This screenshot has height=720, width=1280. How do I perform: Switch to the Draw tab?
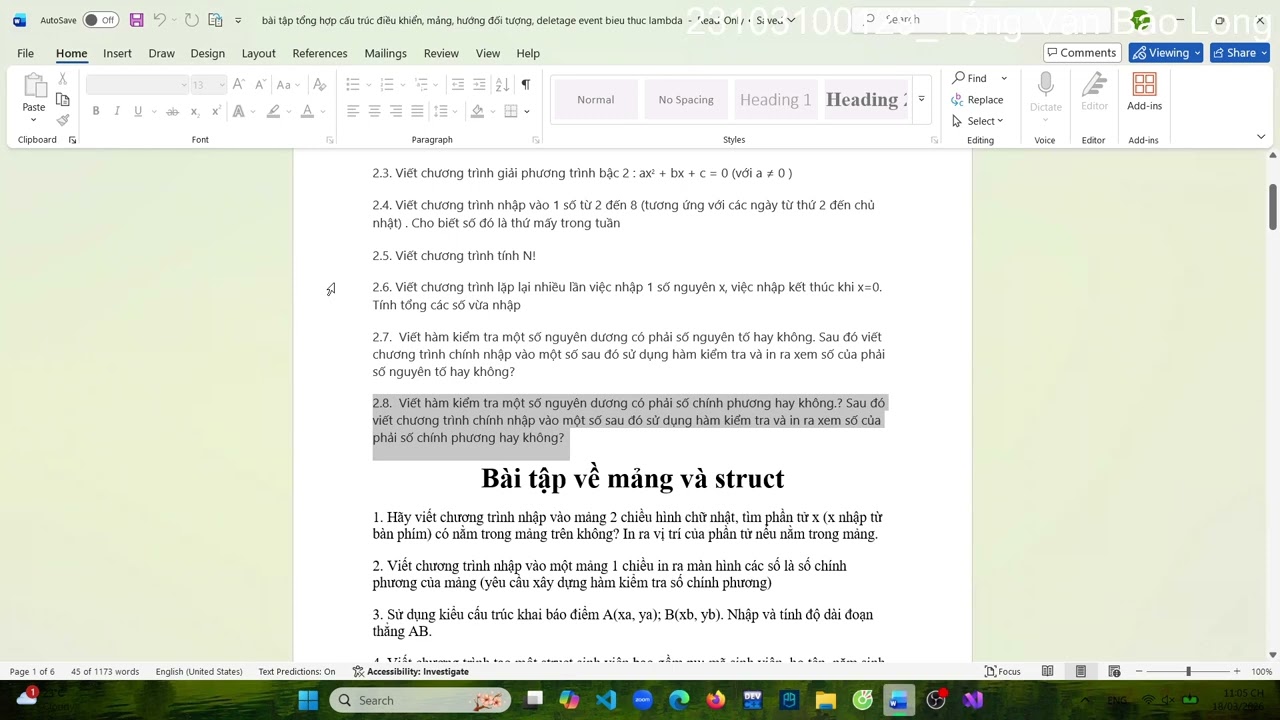click(161, 53)
